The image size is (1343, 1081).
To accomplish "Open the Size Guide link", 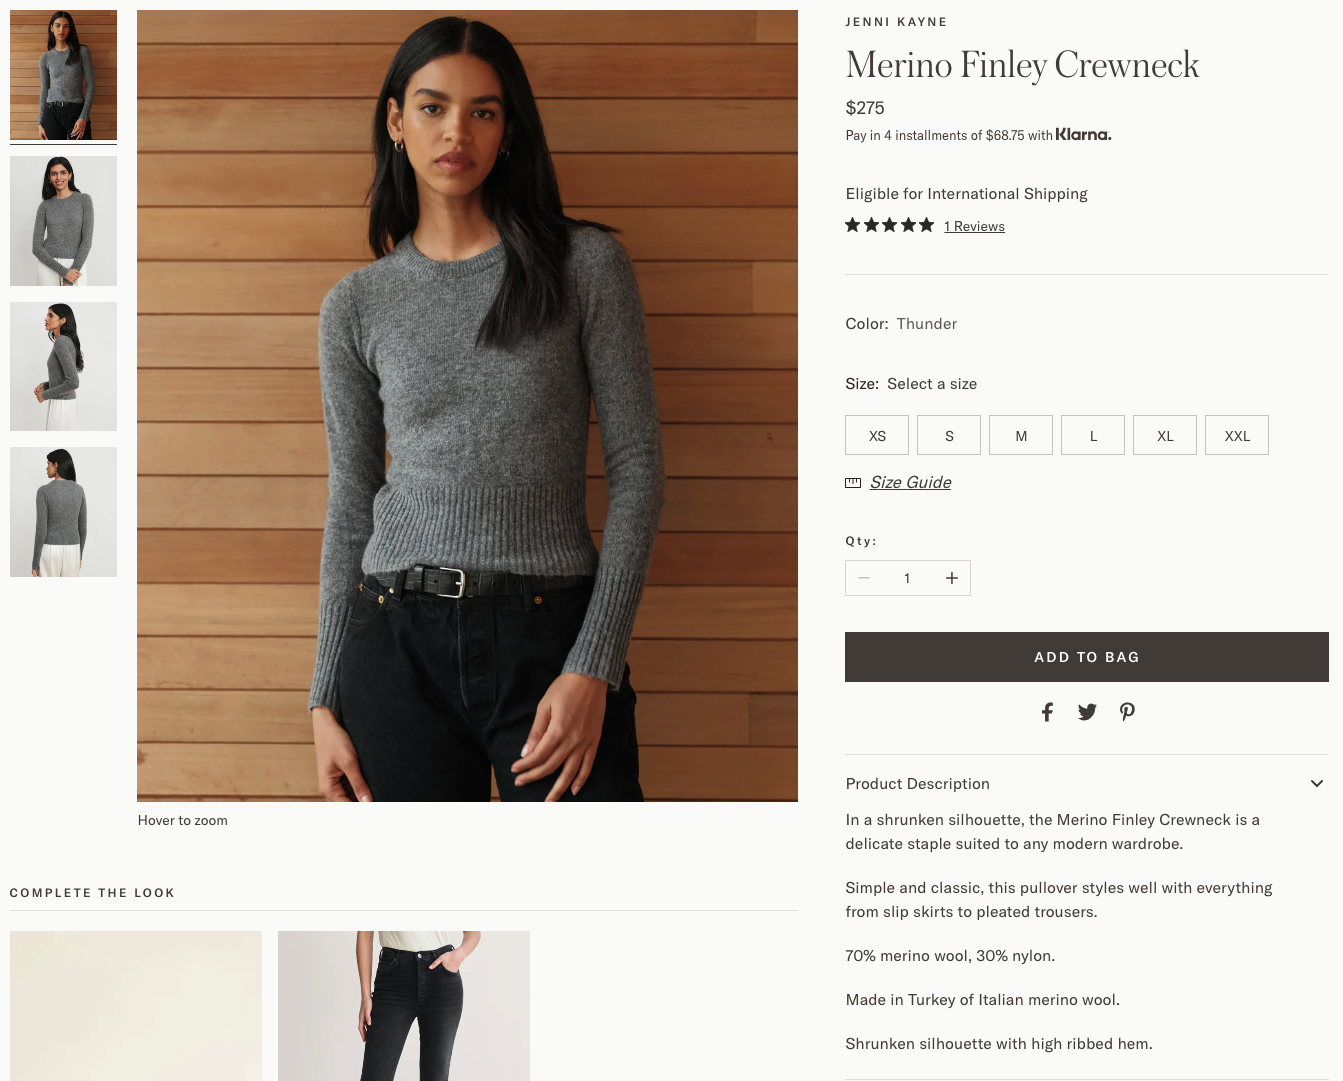I will click(910, 482).
